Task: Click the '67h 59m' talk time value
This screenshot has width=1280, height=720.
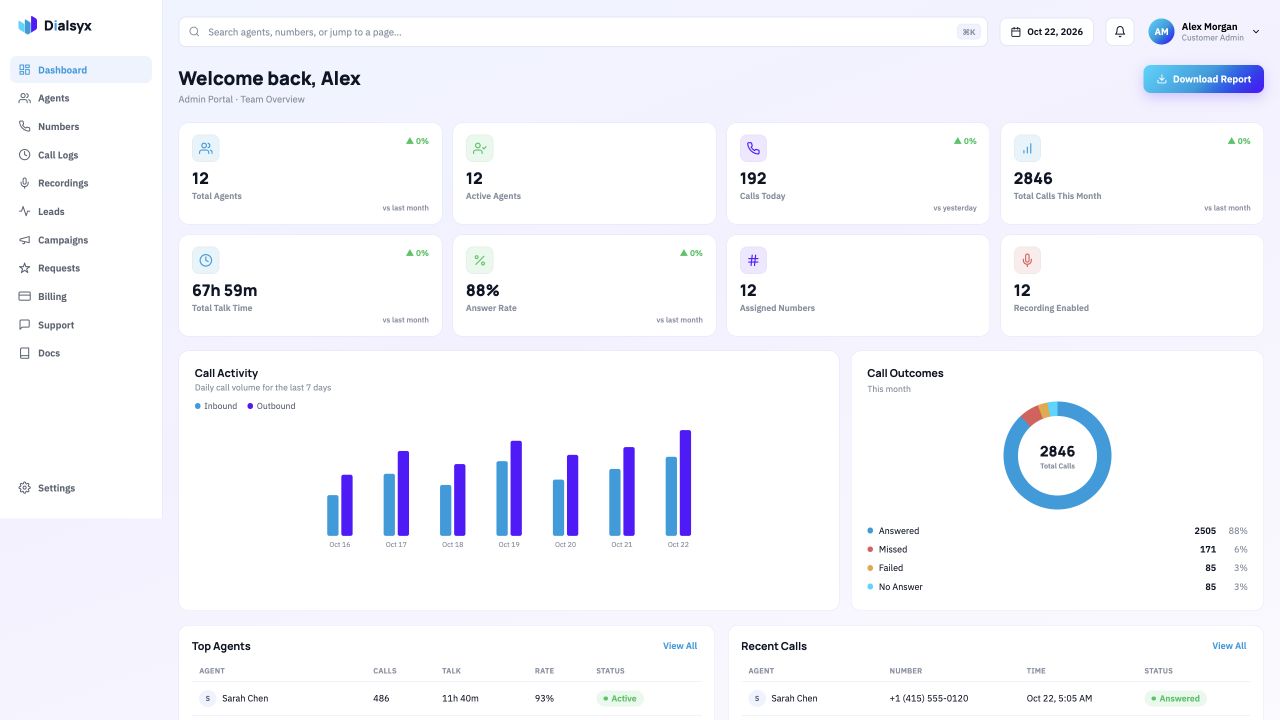Action: click(x=224, y=290)
